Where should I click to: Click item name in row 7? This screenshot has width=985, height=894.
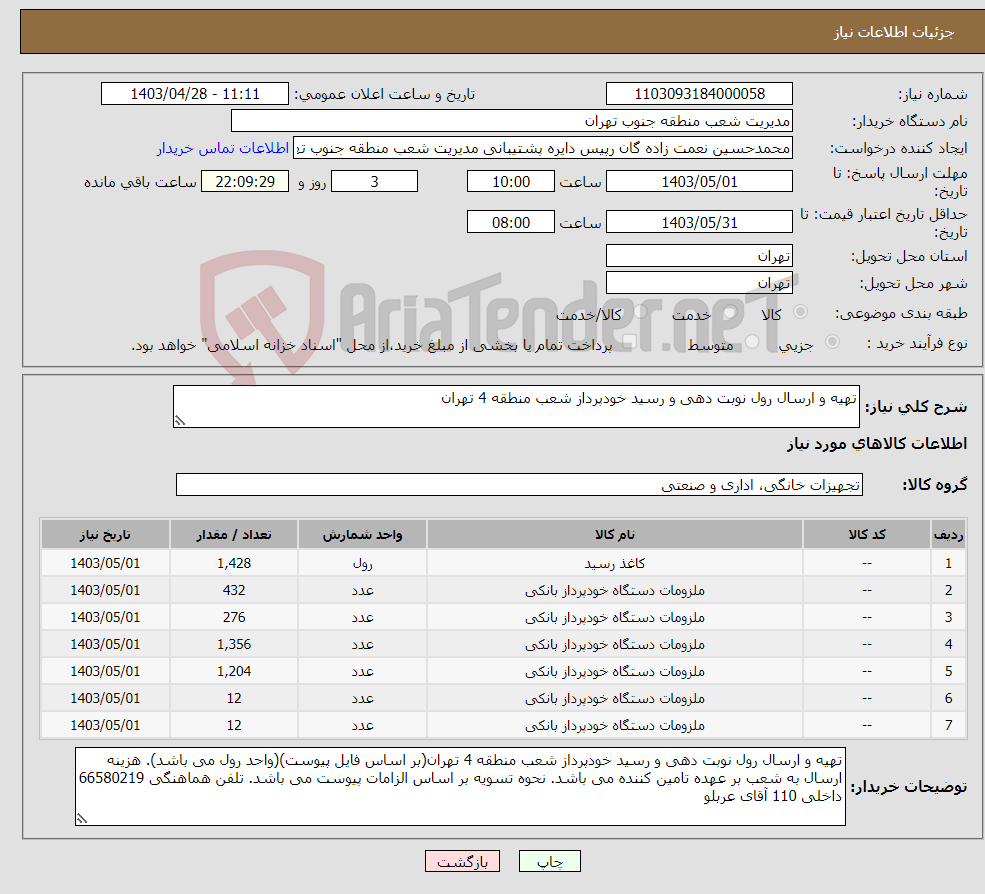click(x=615, y=726)
